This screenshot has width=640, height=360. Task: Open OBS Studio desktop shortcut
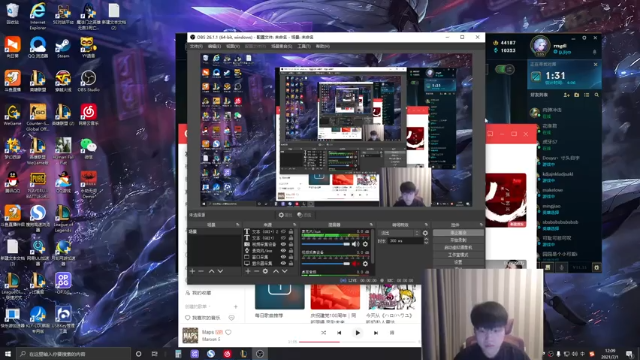point(88,81)
